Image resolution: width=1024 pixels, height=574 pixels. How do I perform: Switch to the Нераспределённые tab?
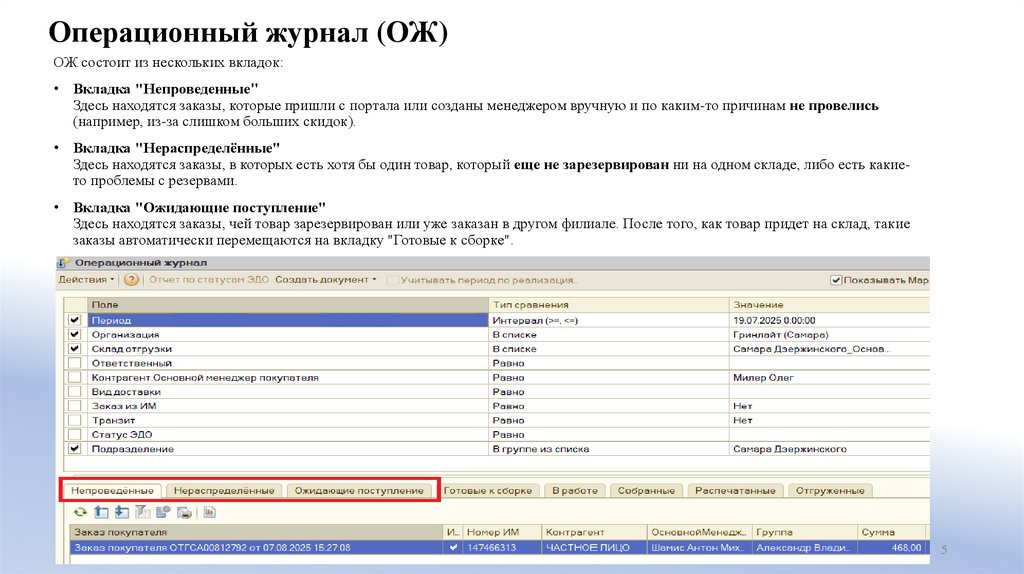[224, 490]
